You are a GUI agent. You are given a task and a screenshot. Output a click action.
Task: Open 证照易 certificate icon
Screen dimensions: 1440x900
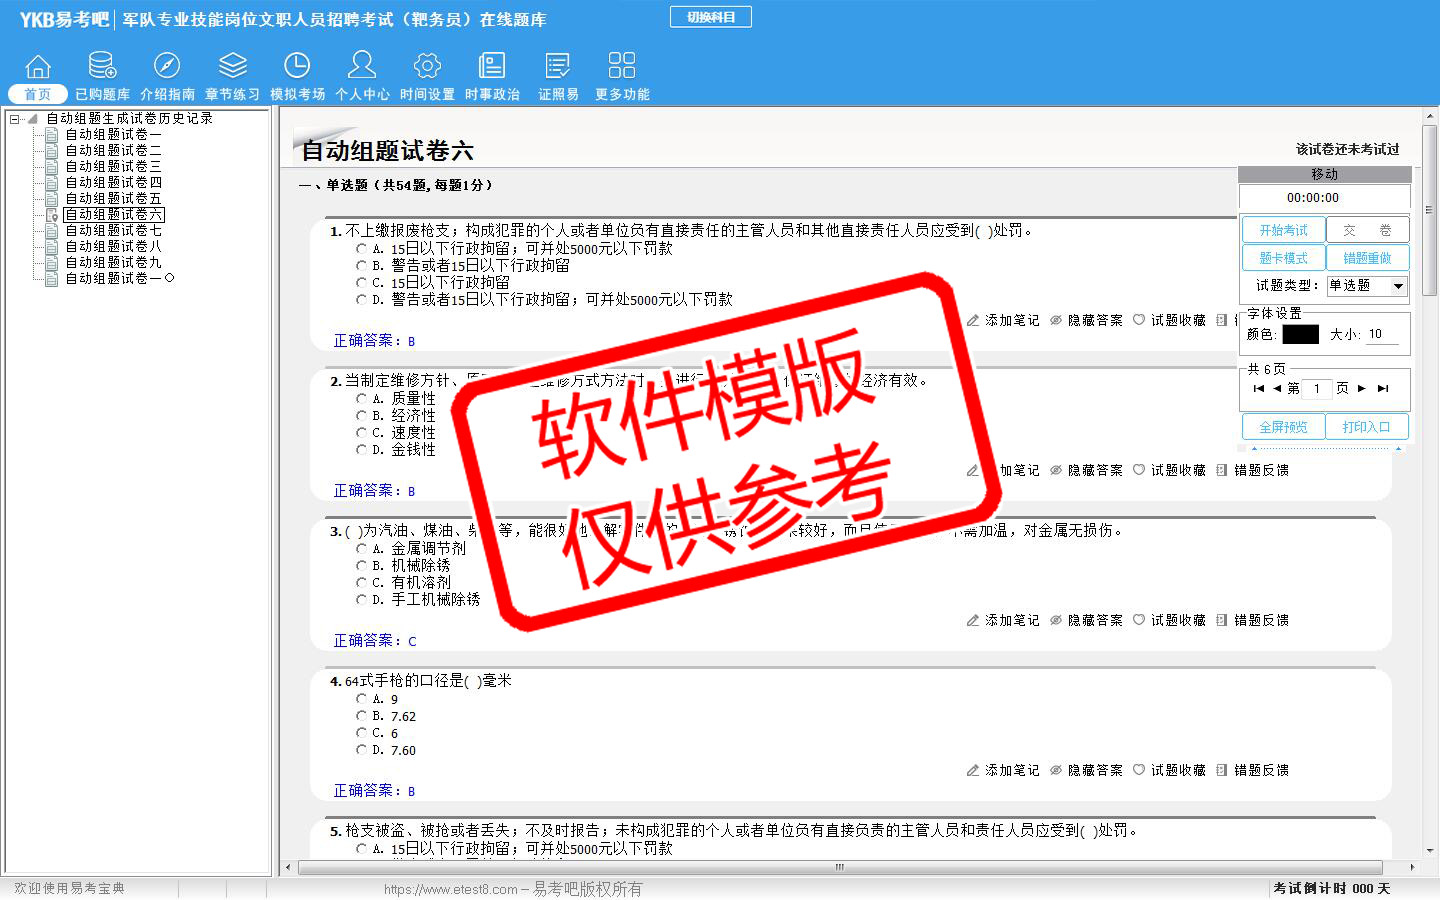558,67
